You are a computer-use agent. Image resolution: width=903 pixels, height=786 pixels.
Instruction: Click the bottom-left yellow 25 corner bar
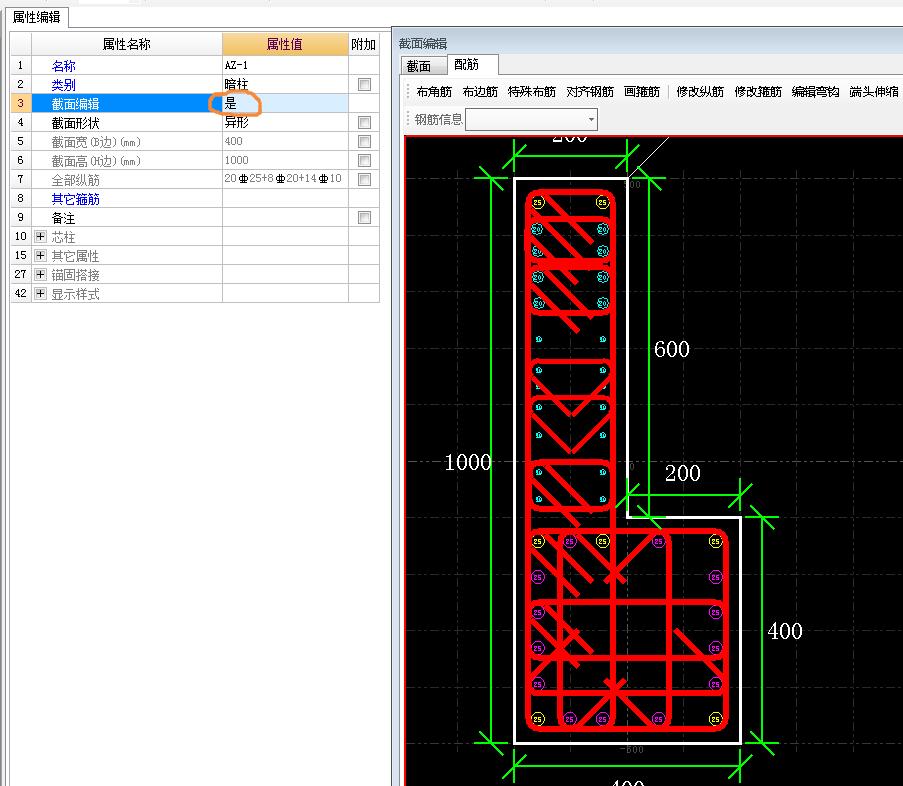point(538,719)
